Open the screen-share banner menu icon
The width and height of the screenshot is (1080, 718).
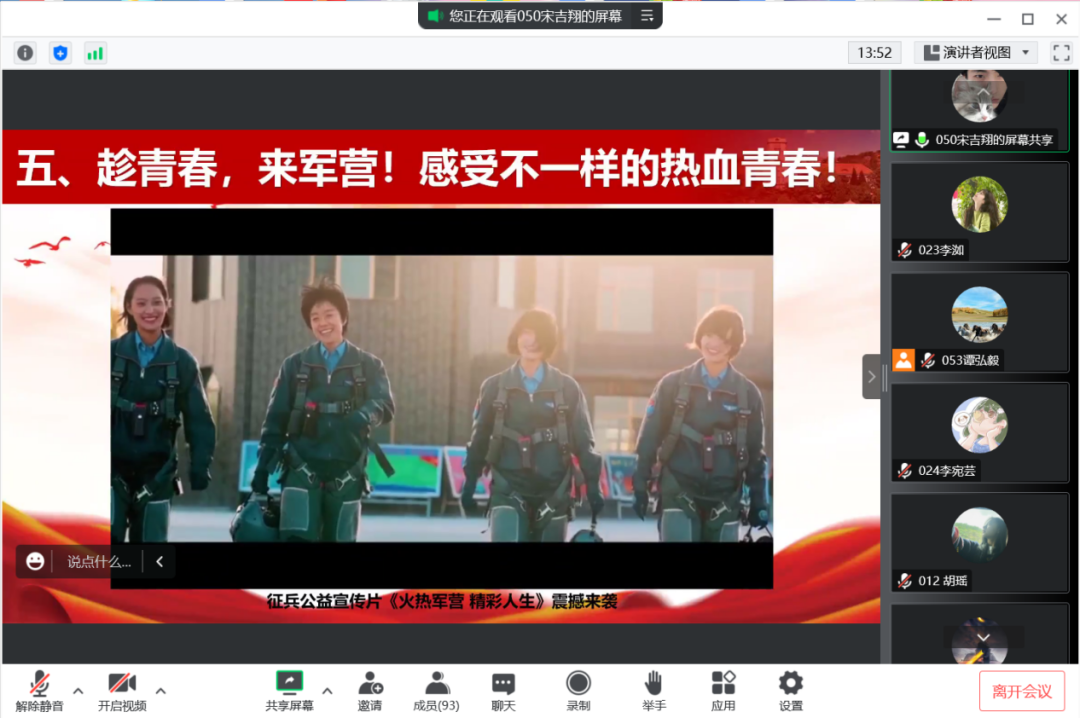coord(647,15)
